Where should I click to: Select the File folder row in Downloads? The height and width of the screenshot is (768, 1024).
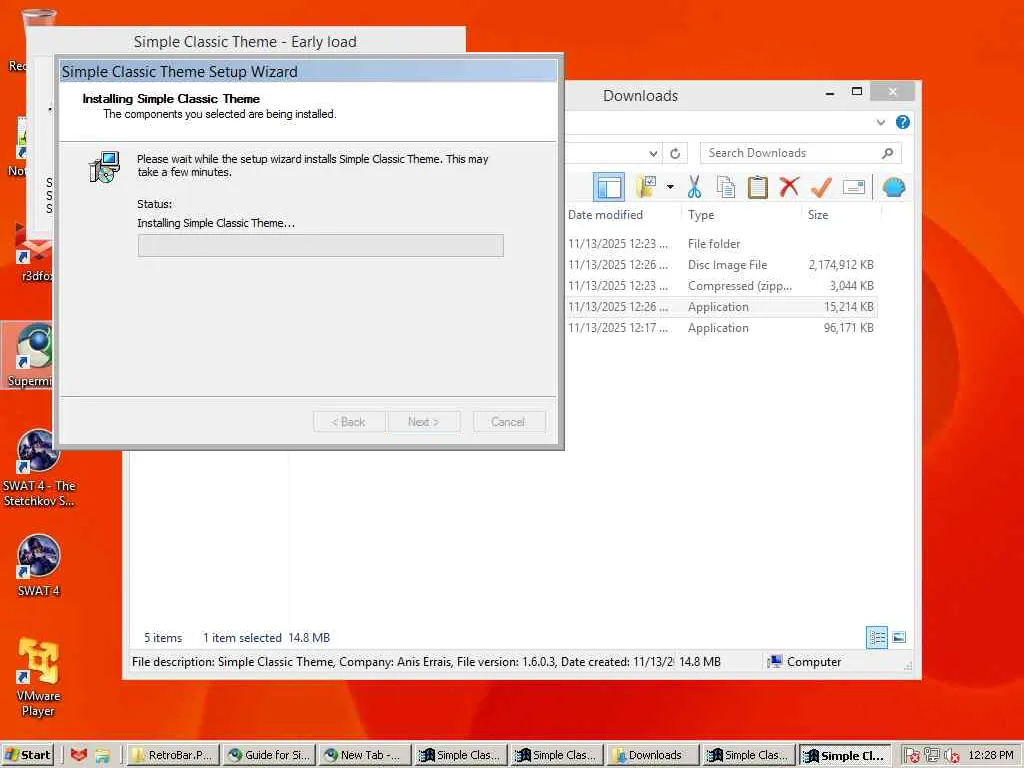coord(721,244)
